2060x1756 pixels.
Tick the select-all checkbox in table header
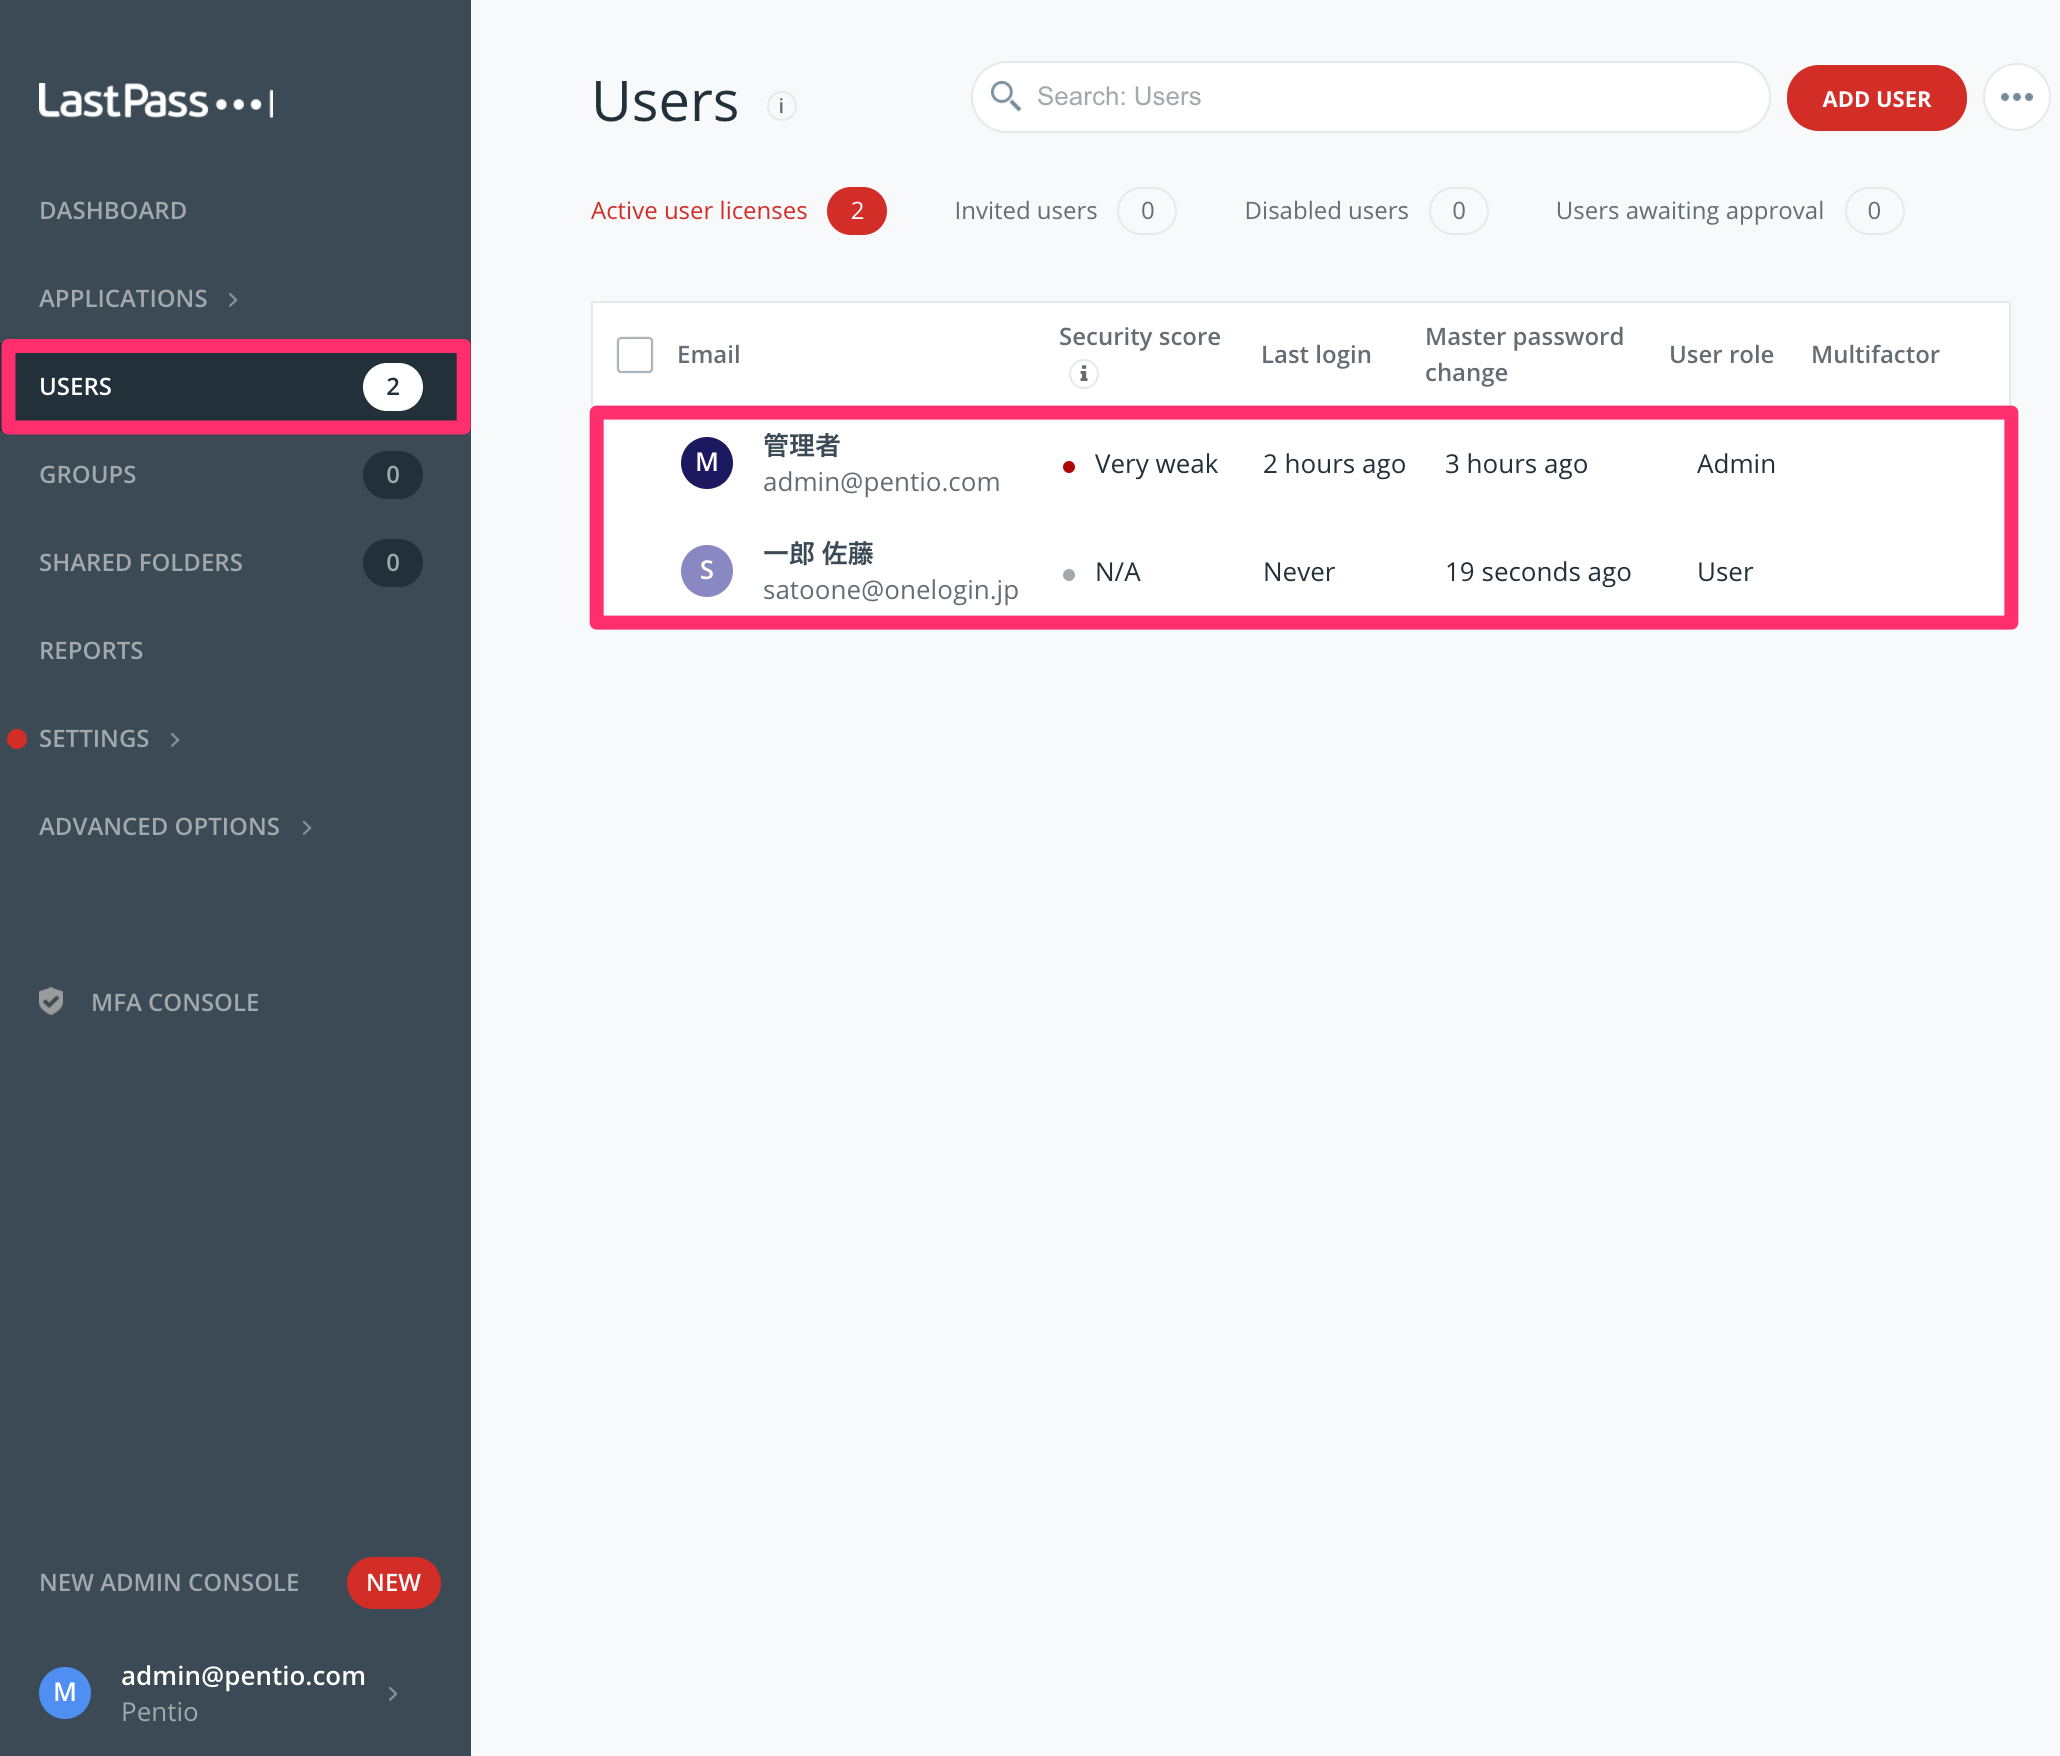click(x=635, y=355)
